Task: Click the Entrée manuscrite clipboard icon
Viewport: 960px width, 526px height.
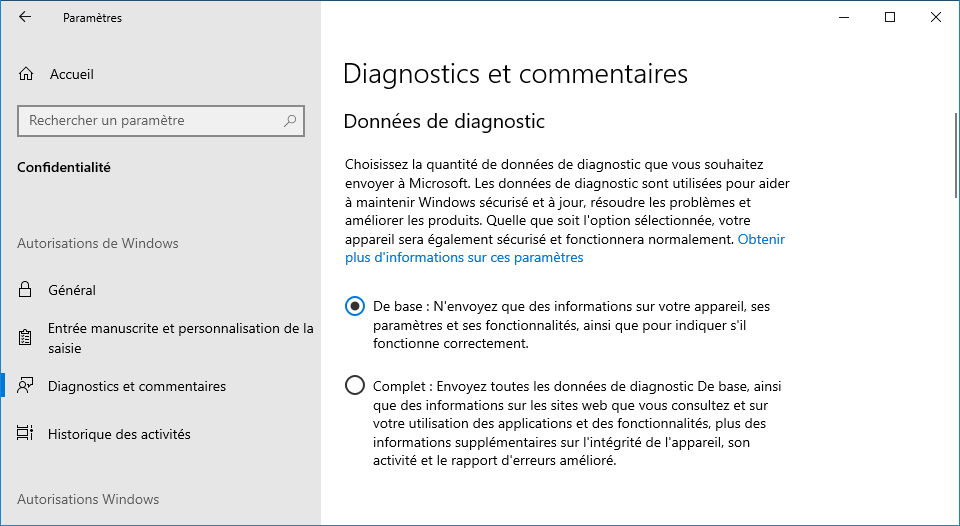Action: (x=25, y=337)
